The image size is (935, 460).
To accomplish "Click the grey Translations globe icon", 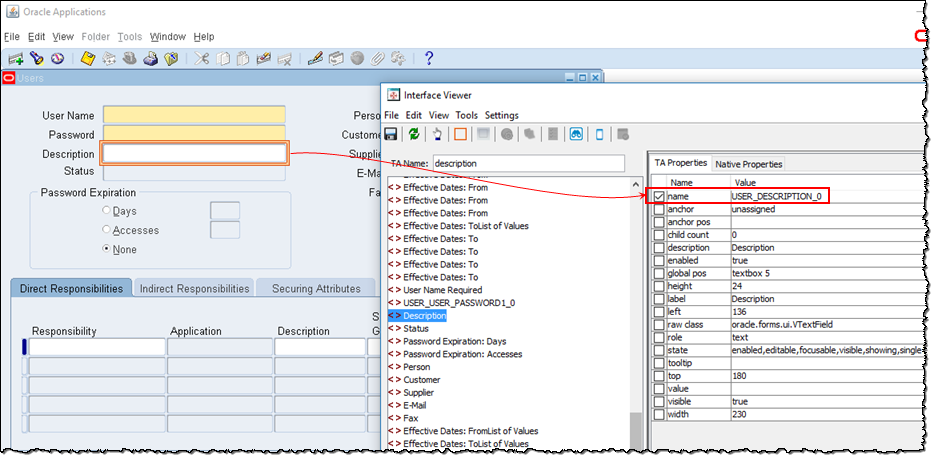I will [x=357, y=58].
